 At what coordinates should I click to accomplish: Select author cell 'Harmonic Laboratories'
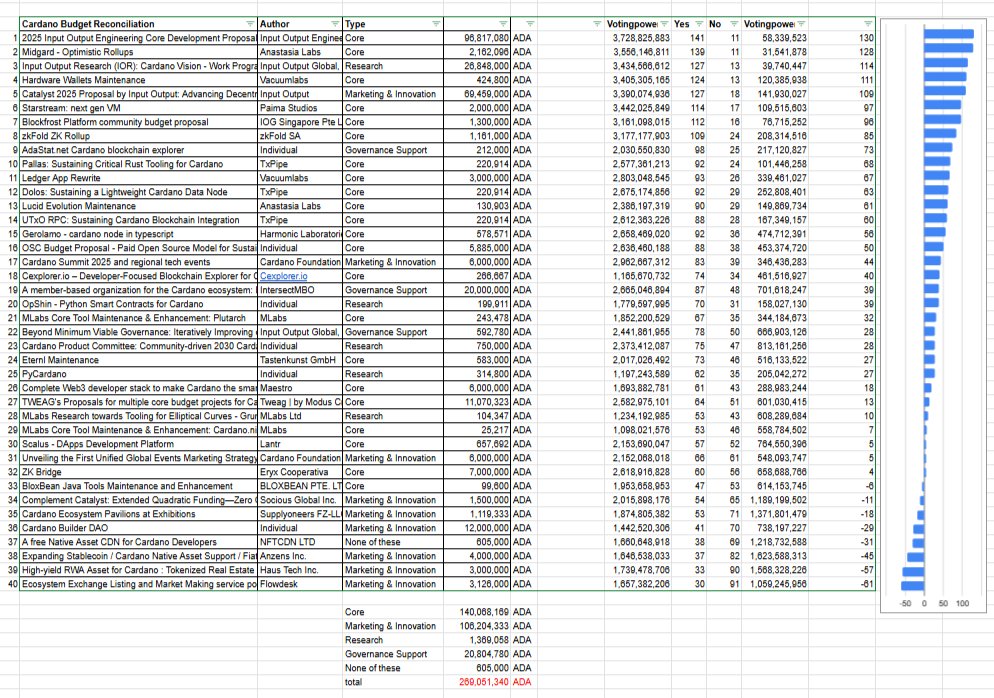299,234
